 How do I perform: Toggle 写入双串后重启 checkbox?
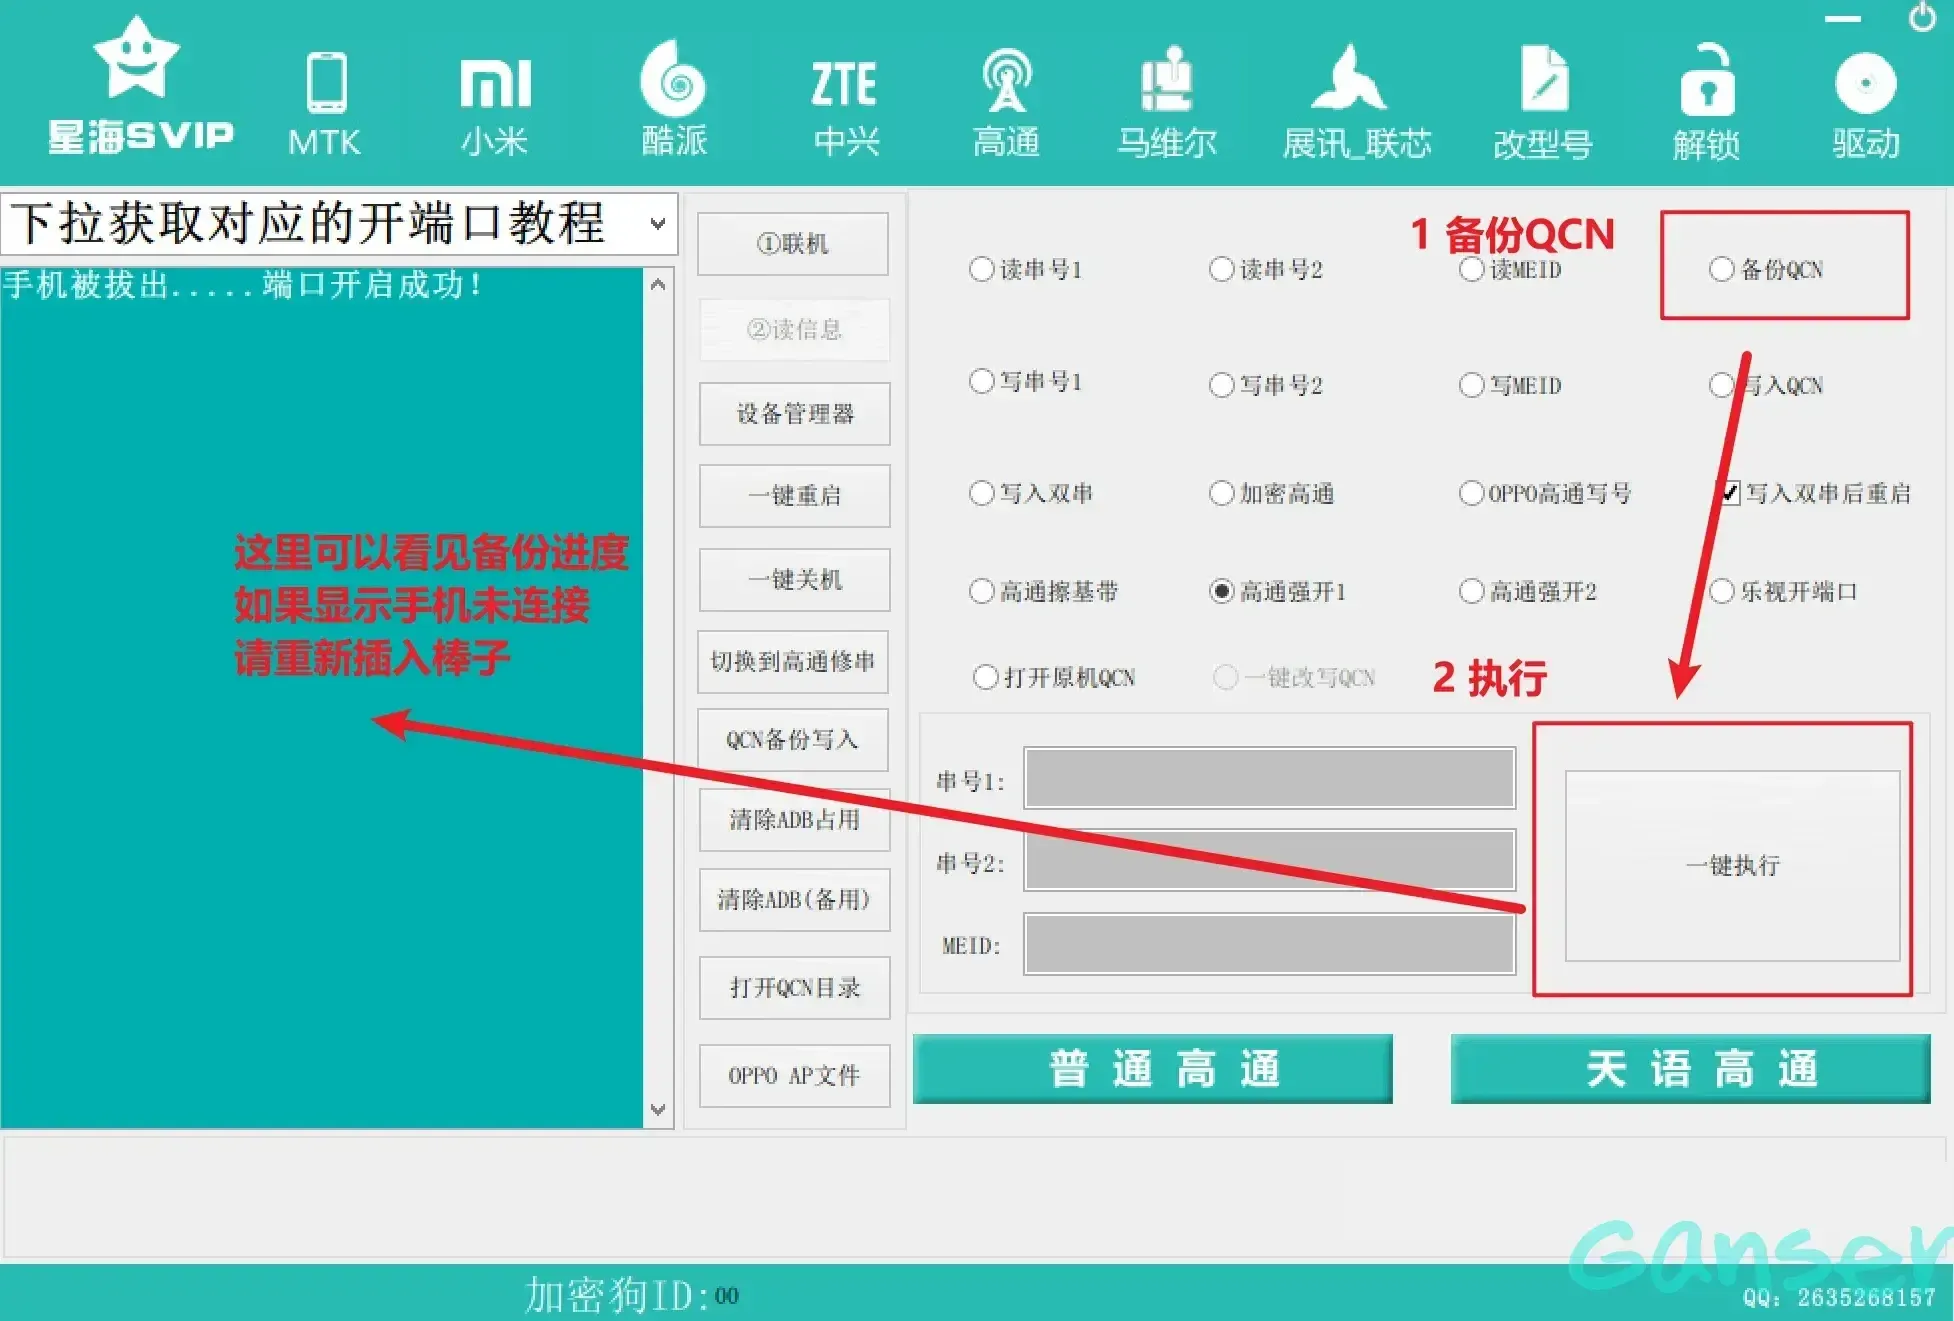[1729, 493]
